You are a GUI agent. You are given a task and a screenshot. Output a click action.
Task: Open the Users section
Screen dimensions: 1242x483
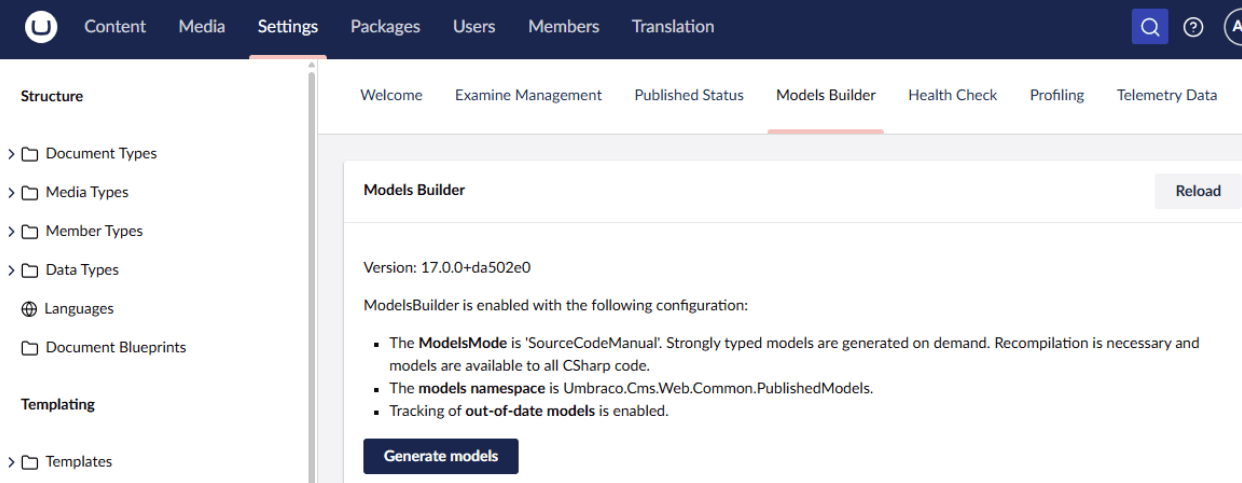click(x=474, y=27)
